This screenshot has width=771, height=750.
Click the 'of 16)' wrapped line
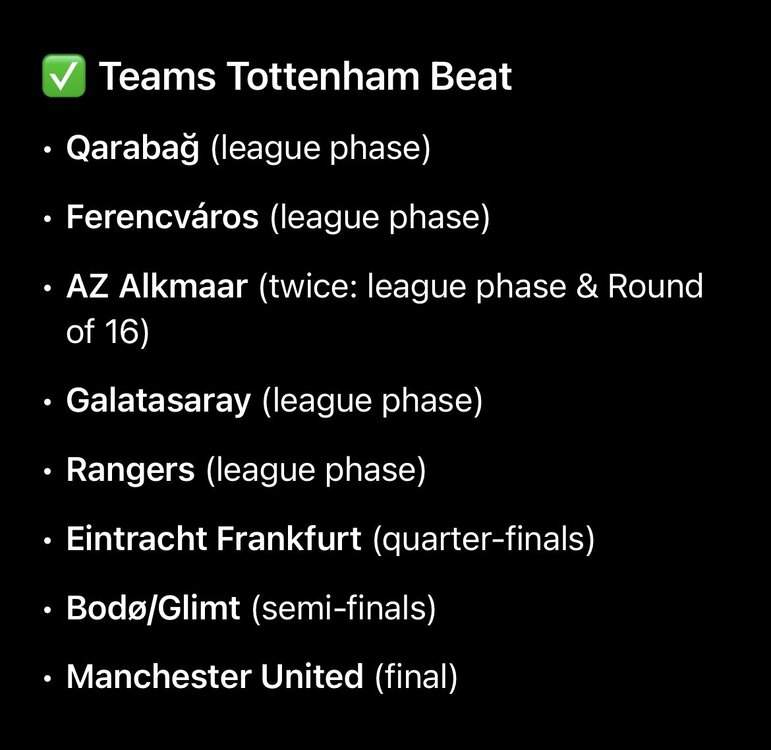pyautogui.click(x=107, y=332)
